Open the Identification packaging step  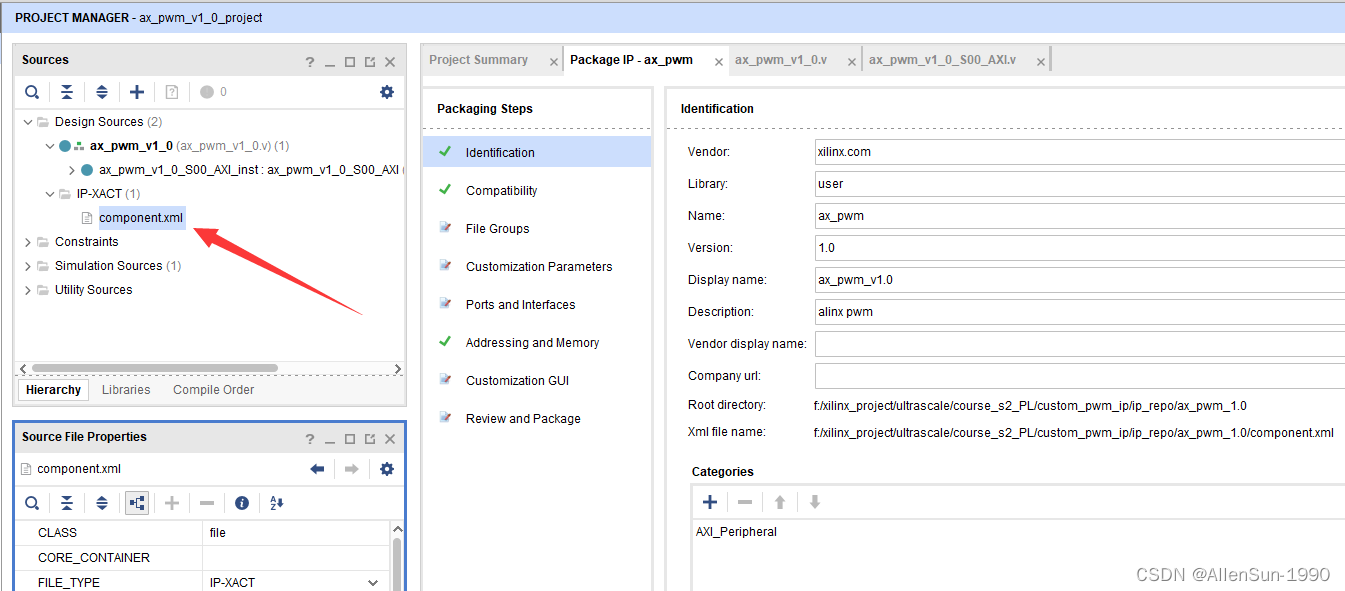538,153
